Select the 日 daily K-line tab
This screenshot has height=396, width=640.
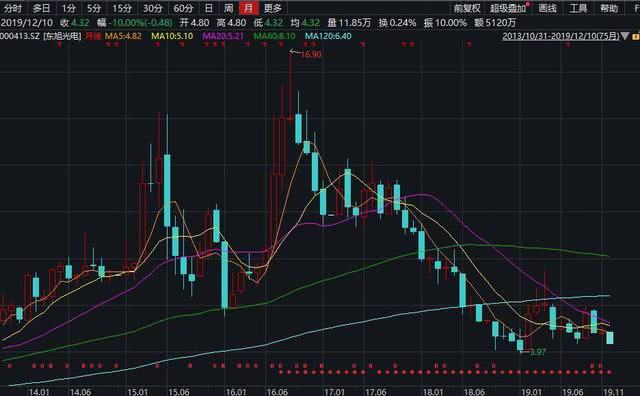[209, 8]
